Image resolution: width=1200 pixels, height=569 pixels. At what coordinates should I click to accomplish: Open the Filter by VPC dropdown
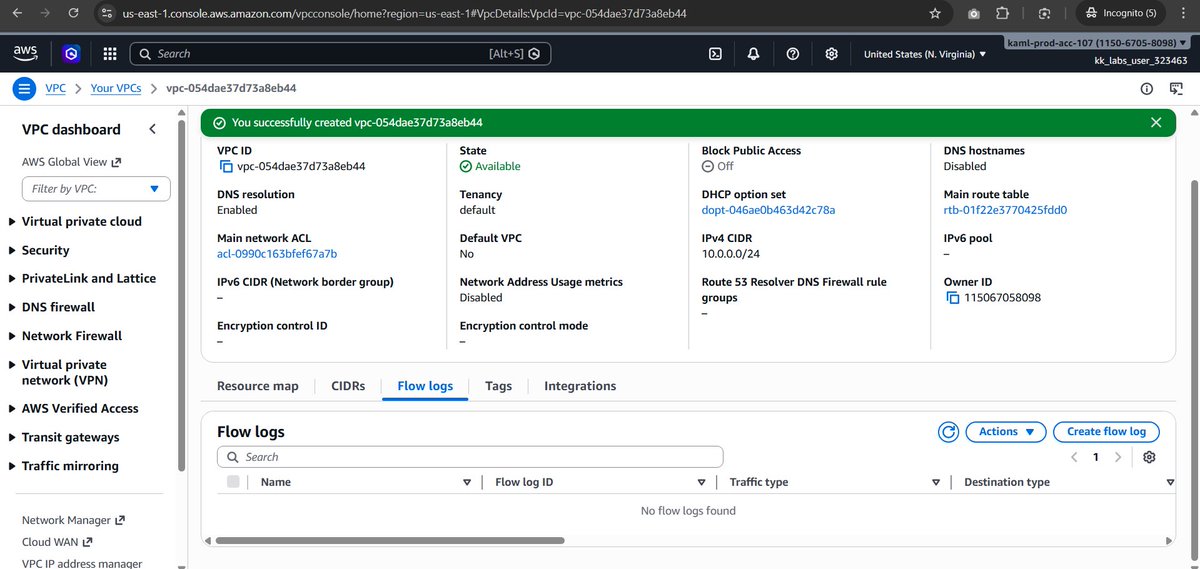point(96,188)
